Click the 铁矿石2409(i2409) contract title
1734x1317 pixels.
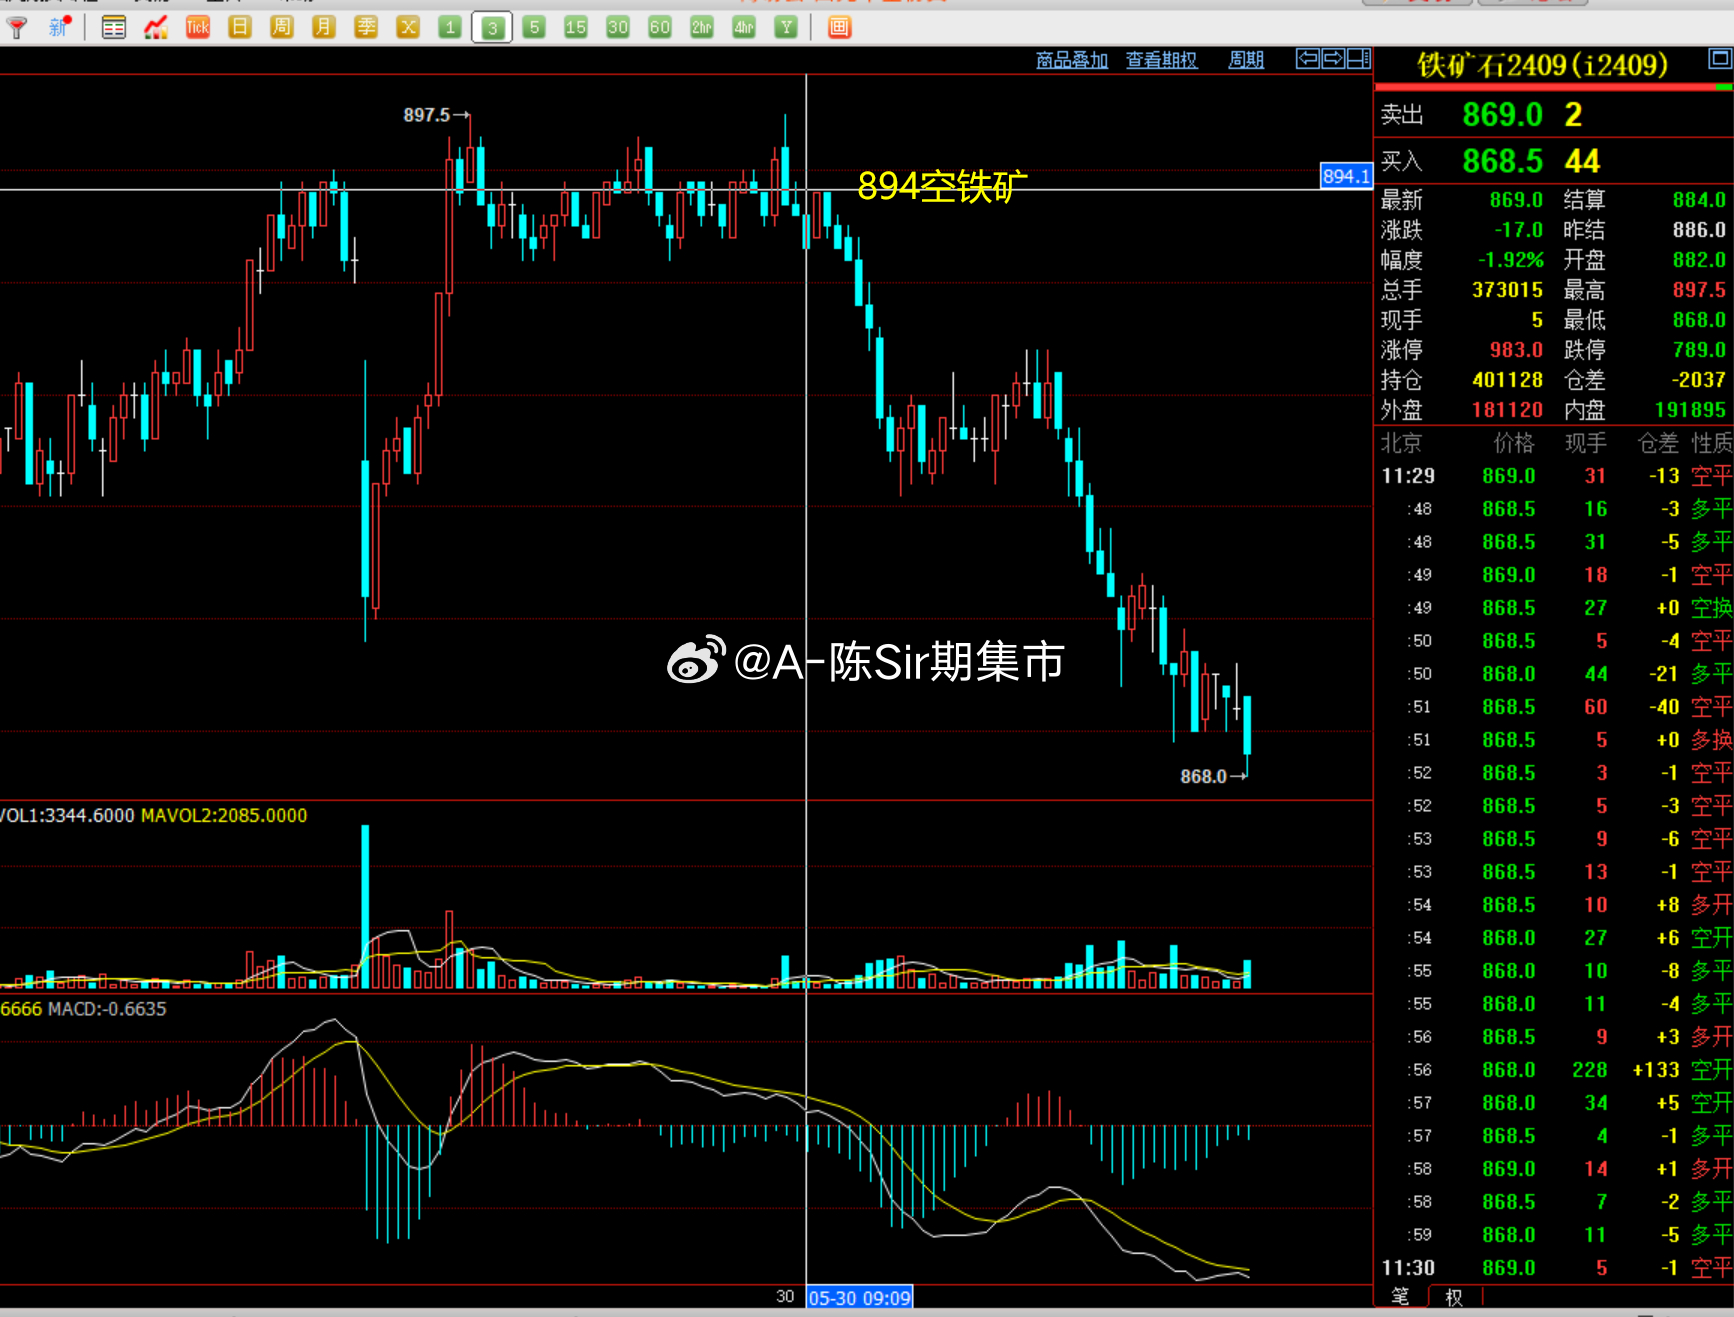(1542, 65)
